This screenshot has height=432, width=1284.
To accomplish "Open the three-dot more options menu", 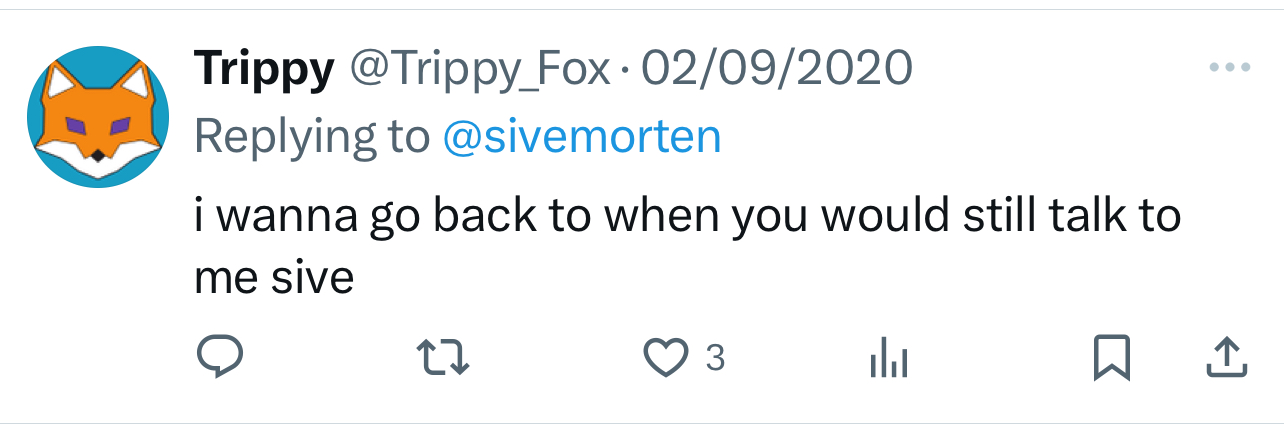I will (1229, 68).
